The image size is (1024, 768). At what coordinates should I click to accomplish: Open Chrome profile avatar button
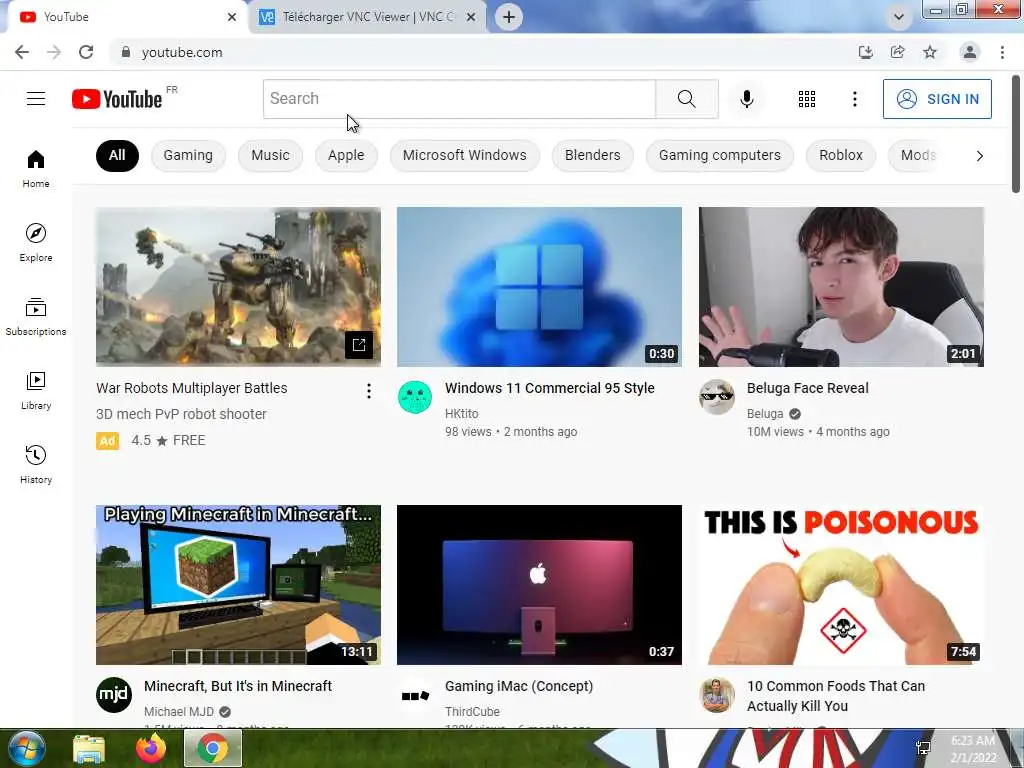[x=970, y=52]
